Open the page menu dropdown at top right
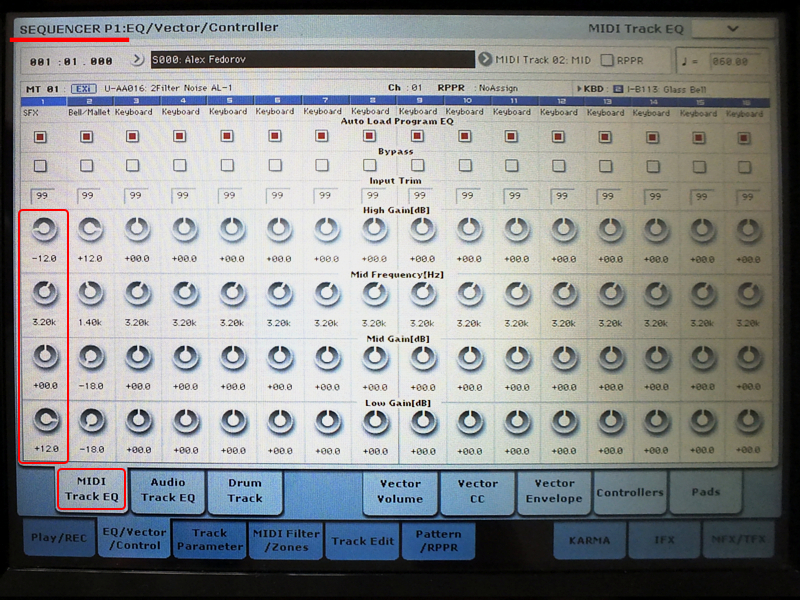 733,29
